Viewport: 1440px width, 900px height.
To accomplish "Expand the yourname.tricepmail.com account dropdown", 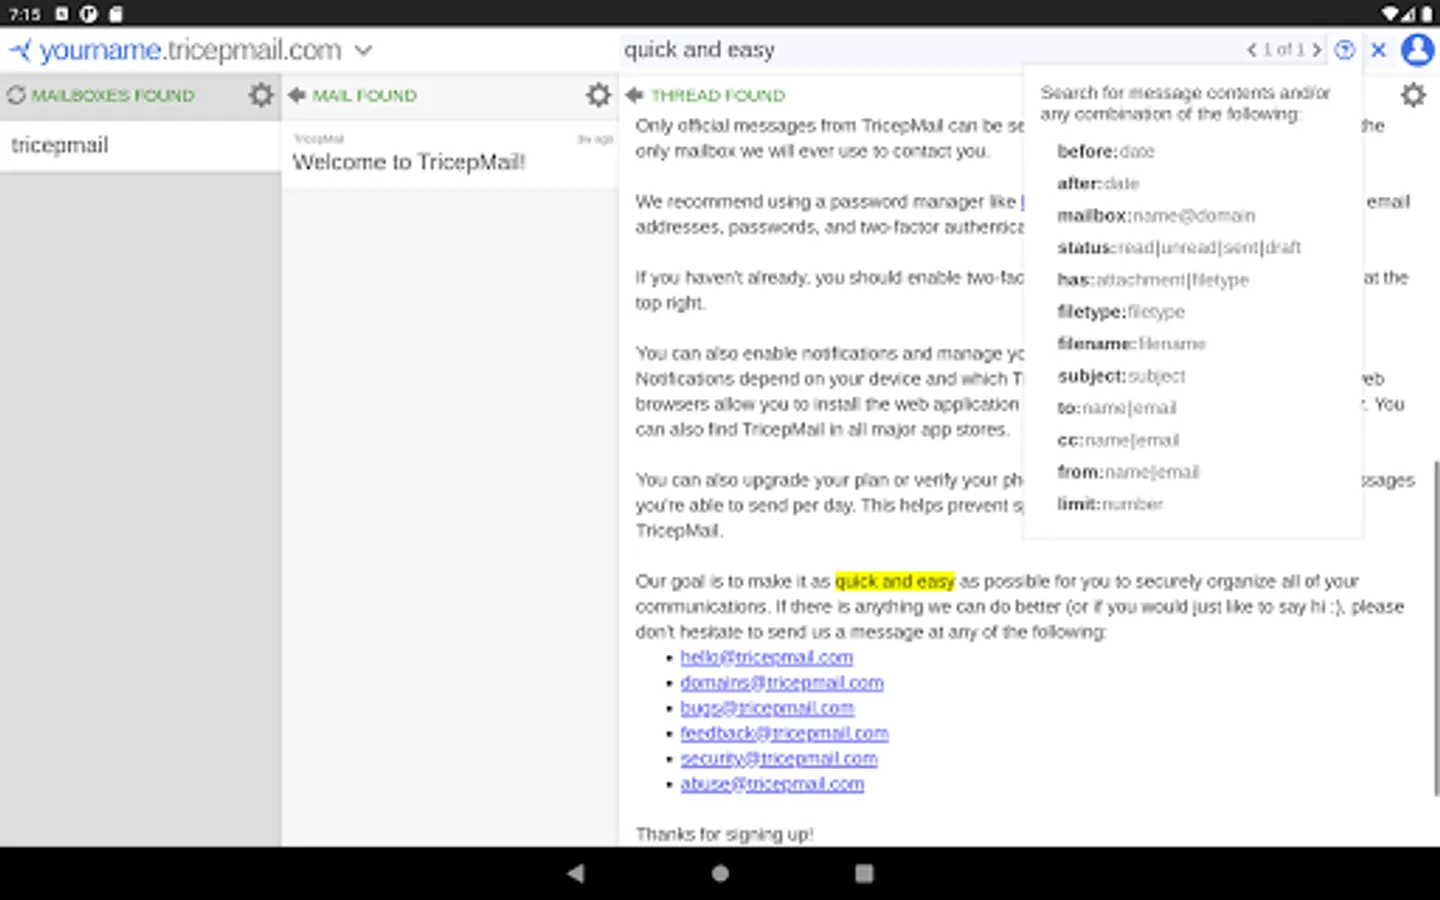I will pos(364,50).
